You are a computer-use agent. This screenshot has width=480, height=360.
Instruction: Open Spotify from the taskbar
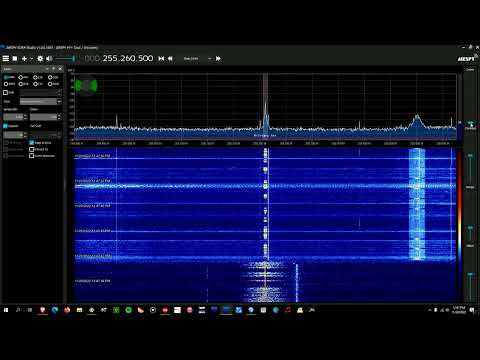pyautogui.click(x=128, y=310)
